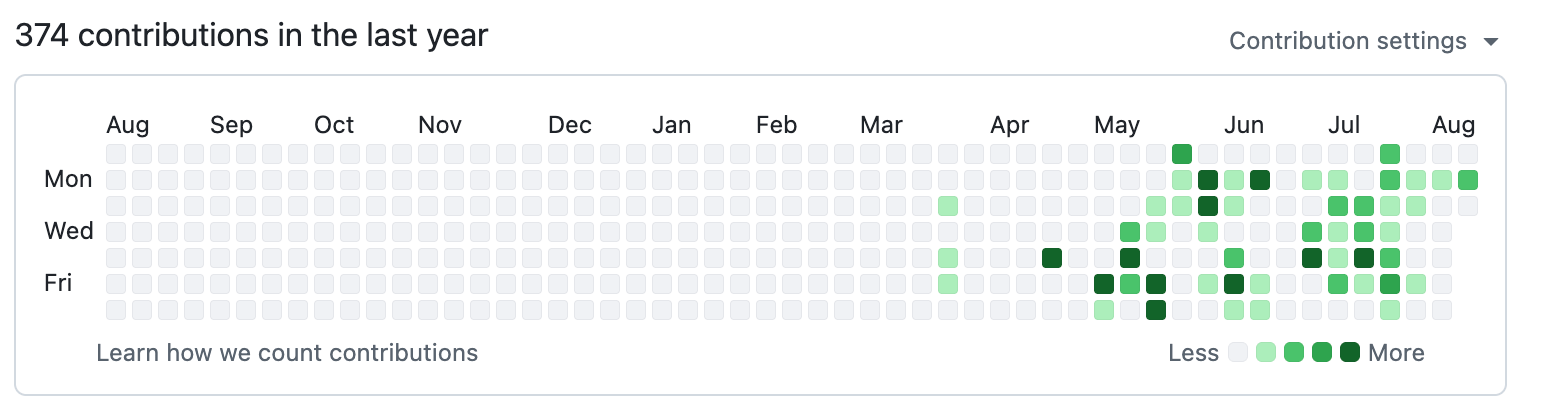
Task: Select the light green legend swatch, second from Less
Action: (x=1266, y=352)
